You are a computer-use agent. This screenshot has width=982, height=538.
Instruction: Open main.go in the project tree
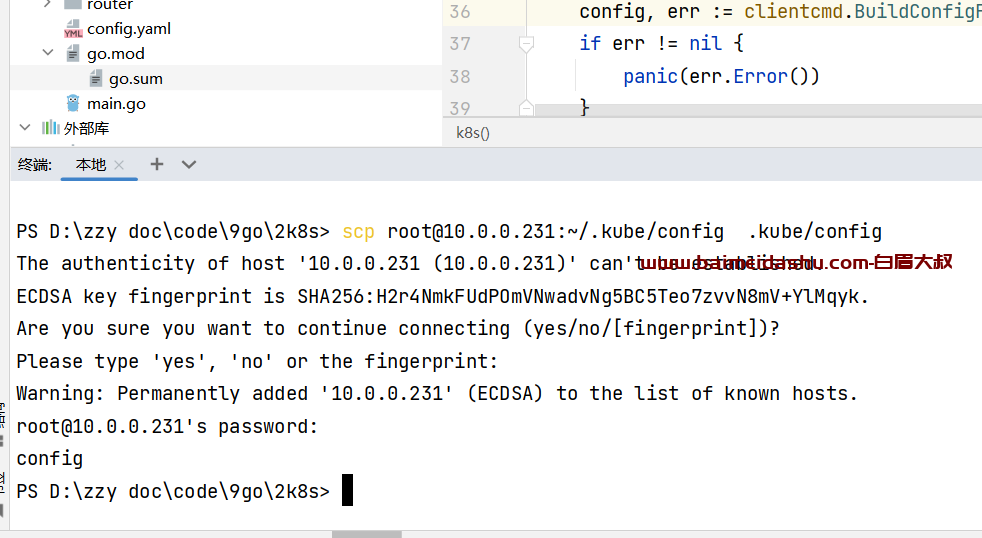pos(116,104)
